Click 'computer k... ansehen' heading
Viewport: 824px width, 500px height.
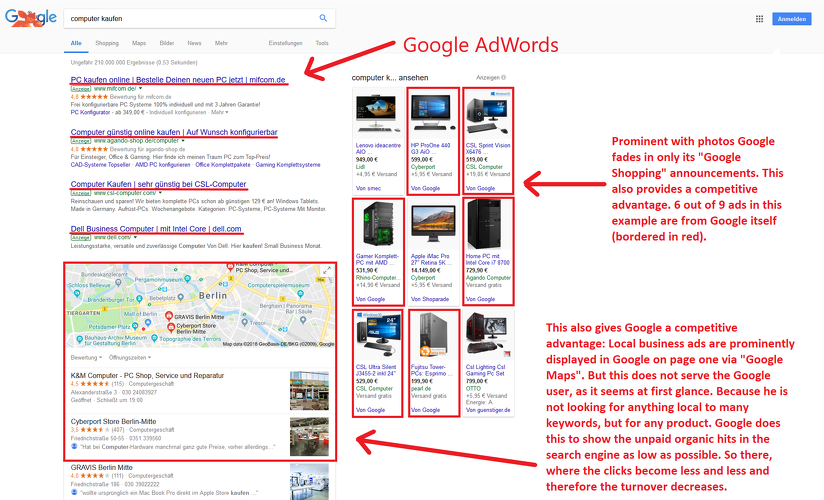coord(390,77)
